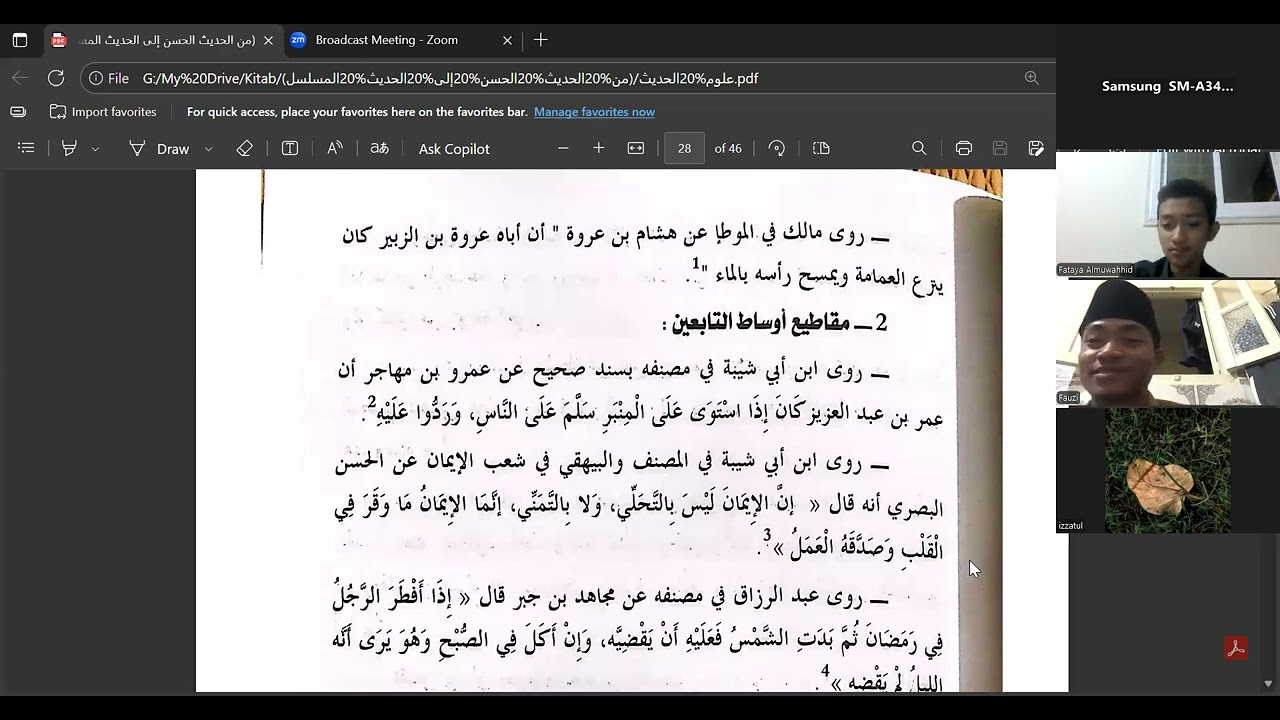1280x720 pixels.
Task: Click the scrollbar down arrow
Action: 1268,684
